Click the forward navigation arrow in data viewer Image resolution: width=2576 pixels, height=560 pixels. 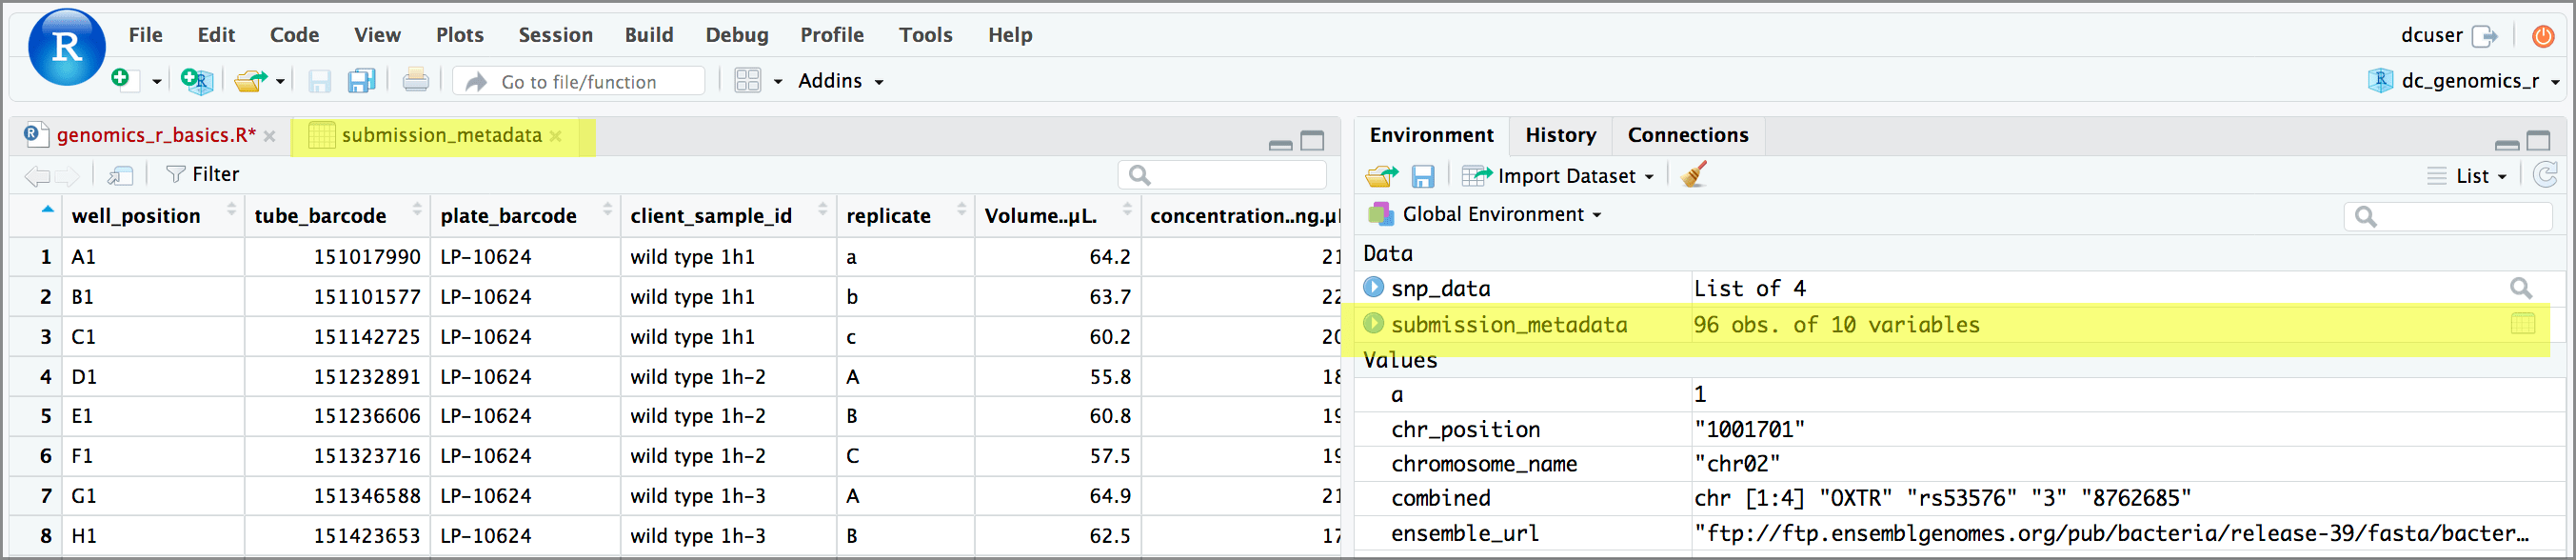click(68, 176)
